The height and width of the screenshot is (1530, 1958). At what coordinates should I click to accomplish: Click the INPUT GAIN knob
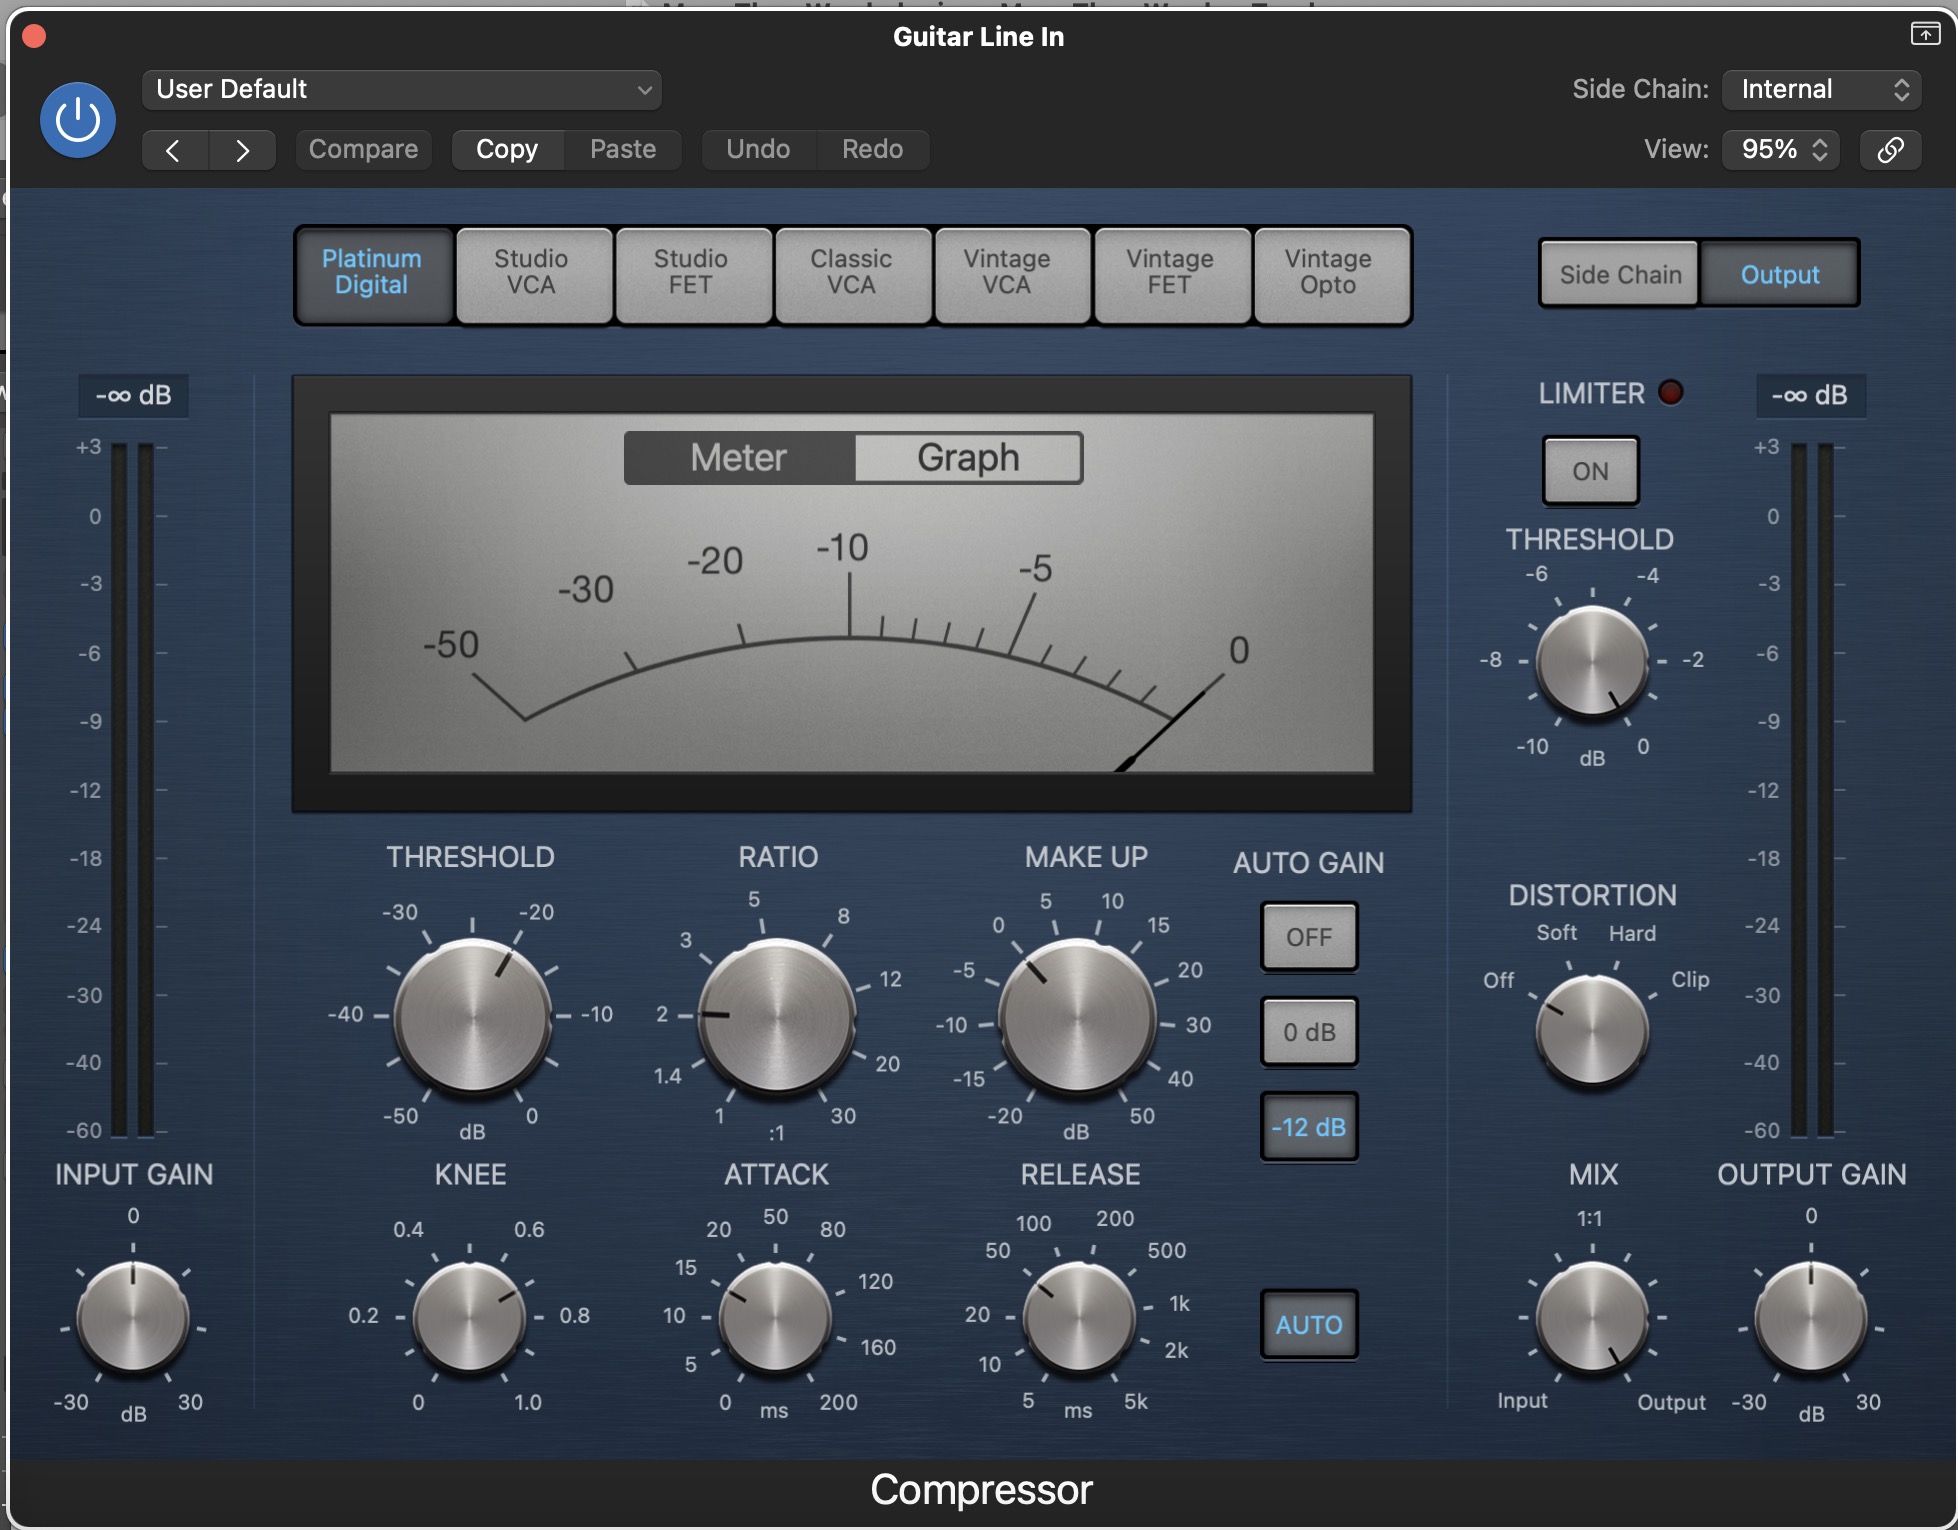133,1317
